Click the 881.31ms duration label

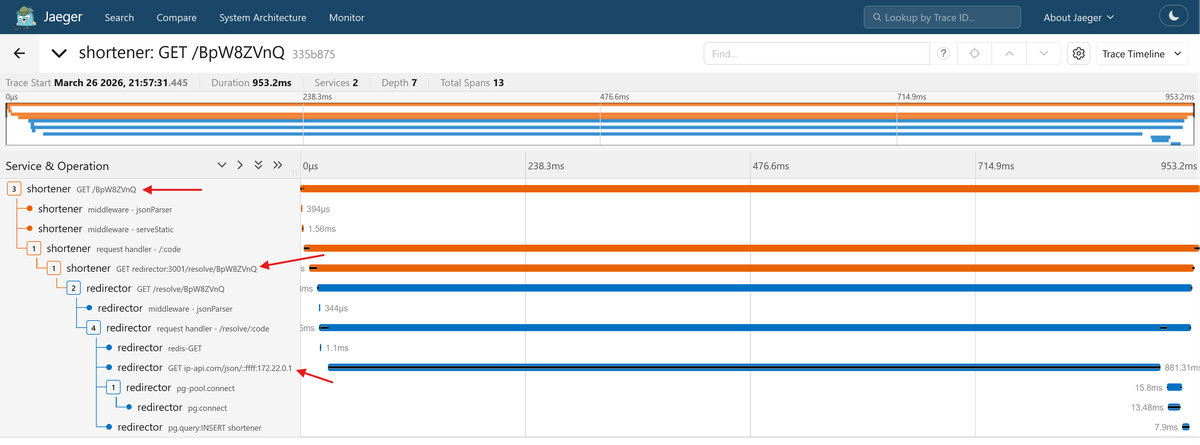(1181, 367)
